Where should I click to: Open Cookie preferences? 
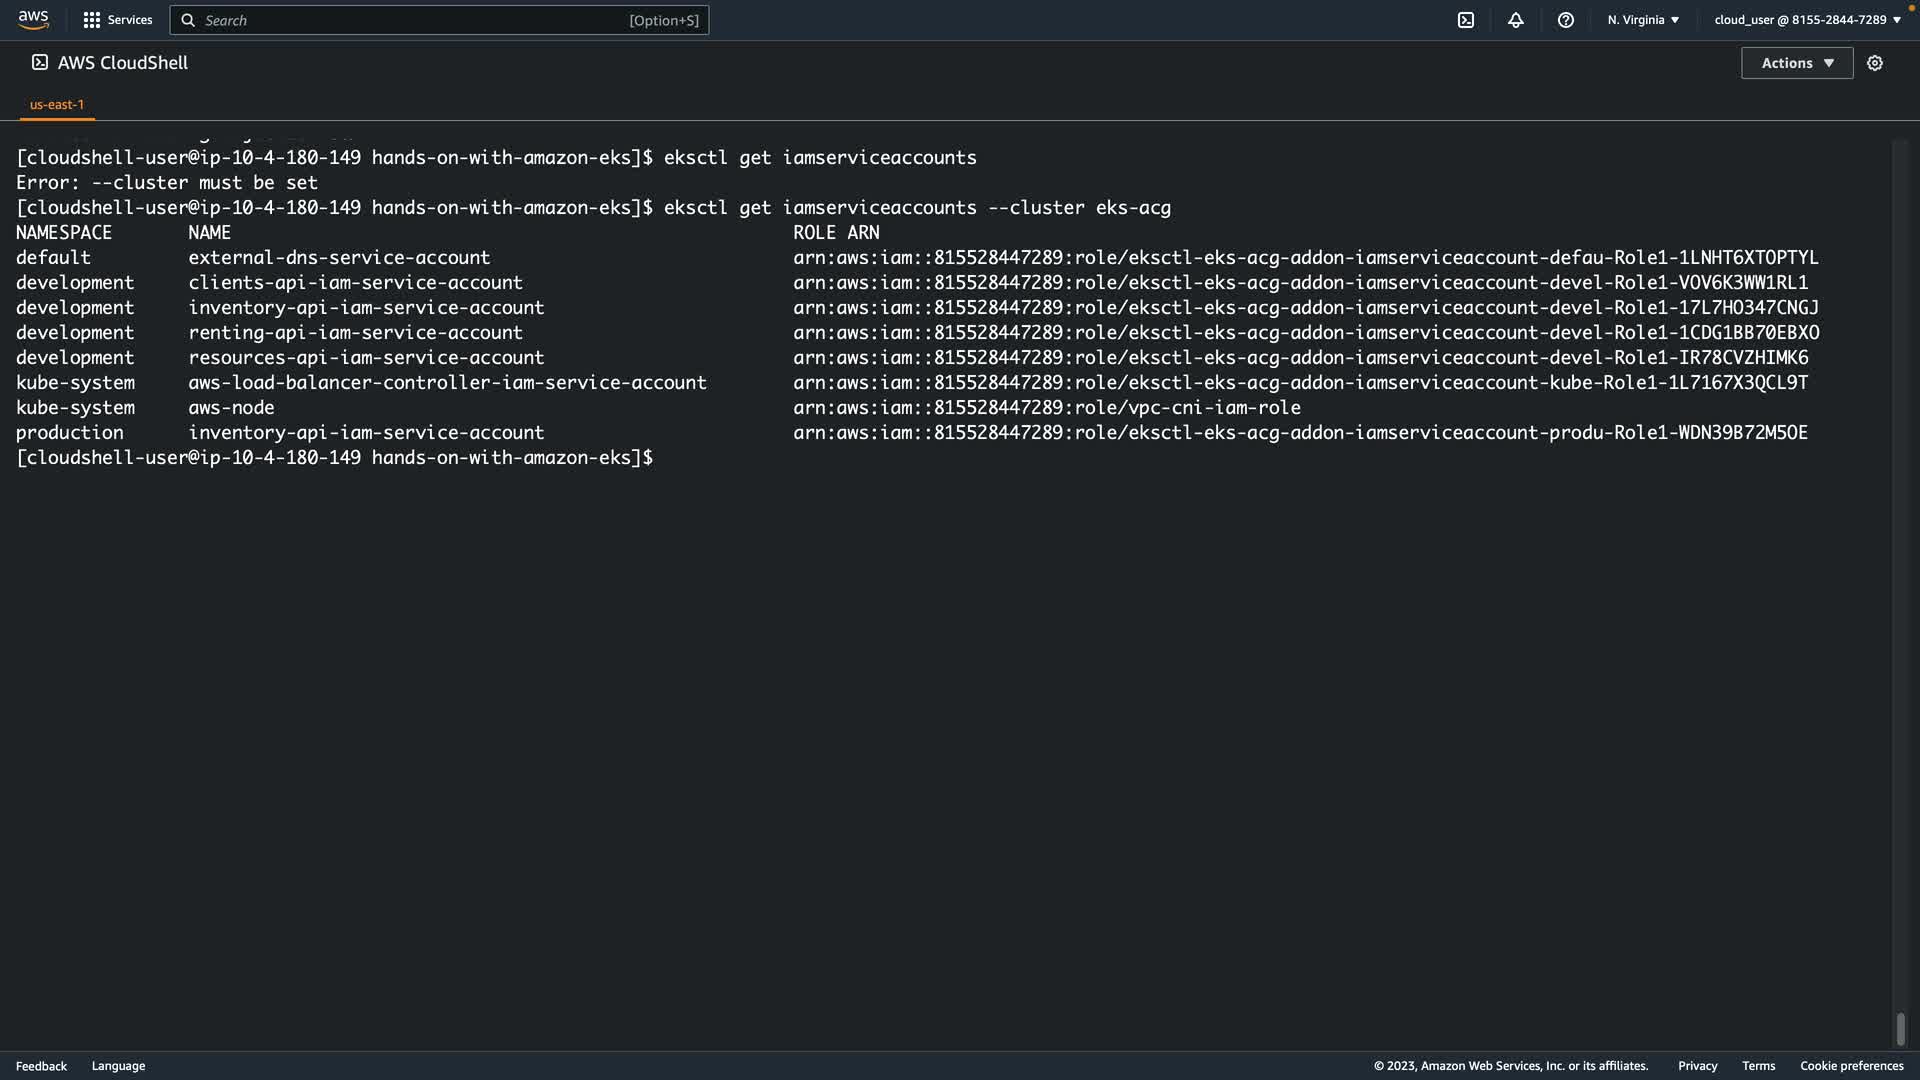pos(1851,1066)
